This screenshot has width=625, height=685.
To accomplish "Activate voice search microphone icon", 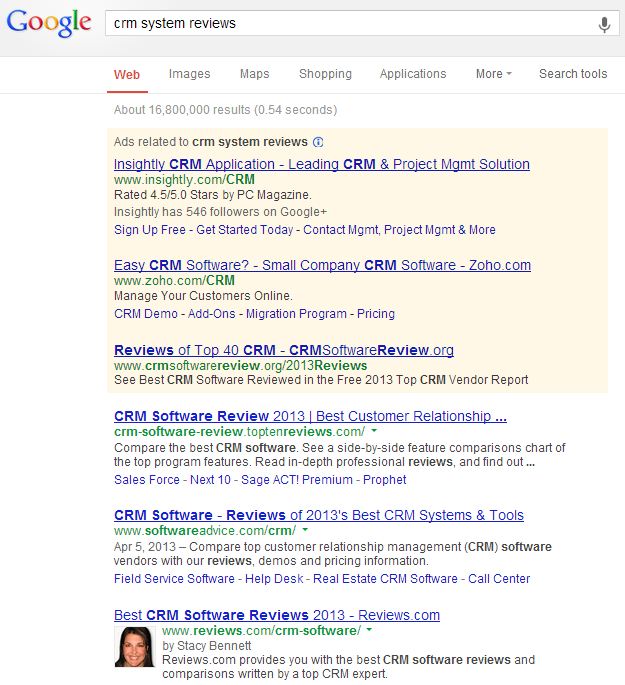I will point(604,24).
